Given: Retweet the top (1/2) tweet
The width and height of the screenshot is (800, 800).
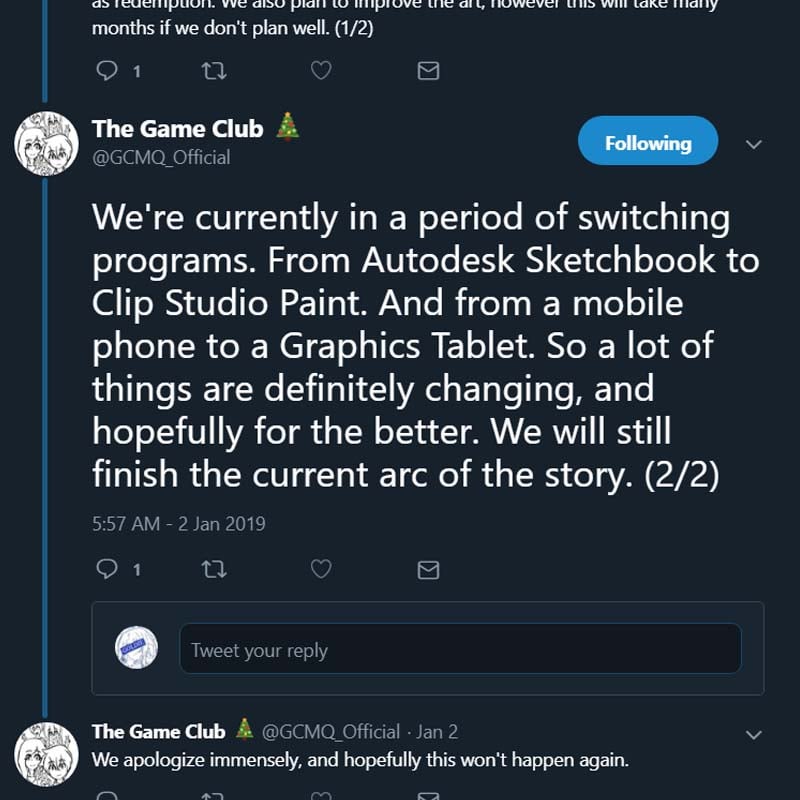Looking at the screenshot, I should tap(214, 71).
